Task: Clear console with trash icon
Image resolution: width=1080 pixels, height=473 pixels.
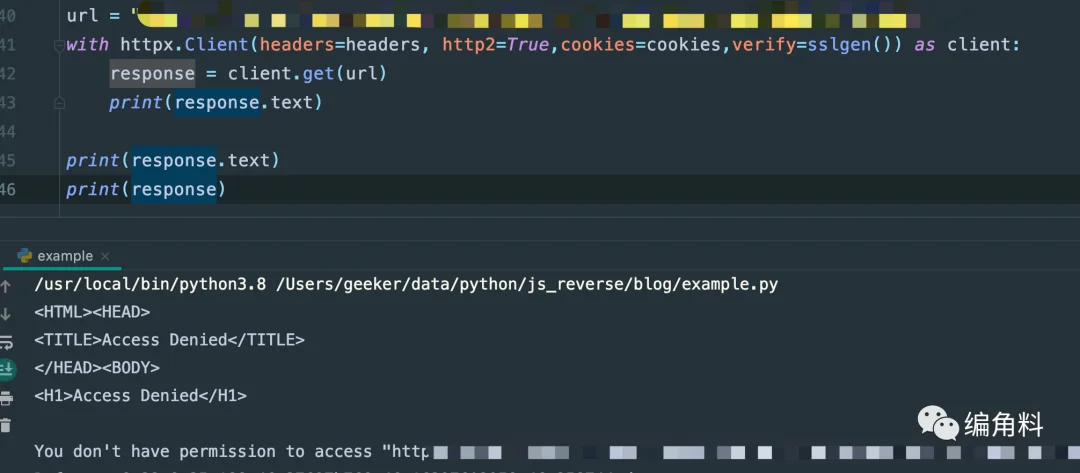Action: [6, 425]
